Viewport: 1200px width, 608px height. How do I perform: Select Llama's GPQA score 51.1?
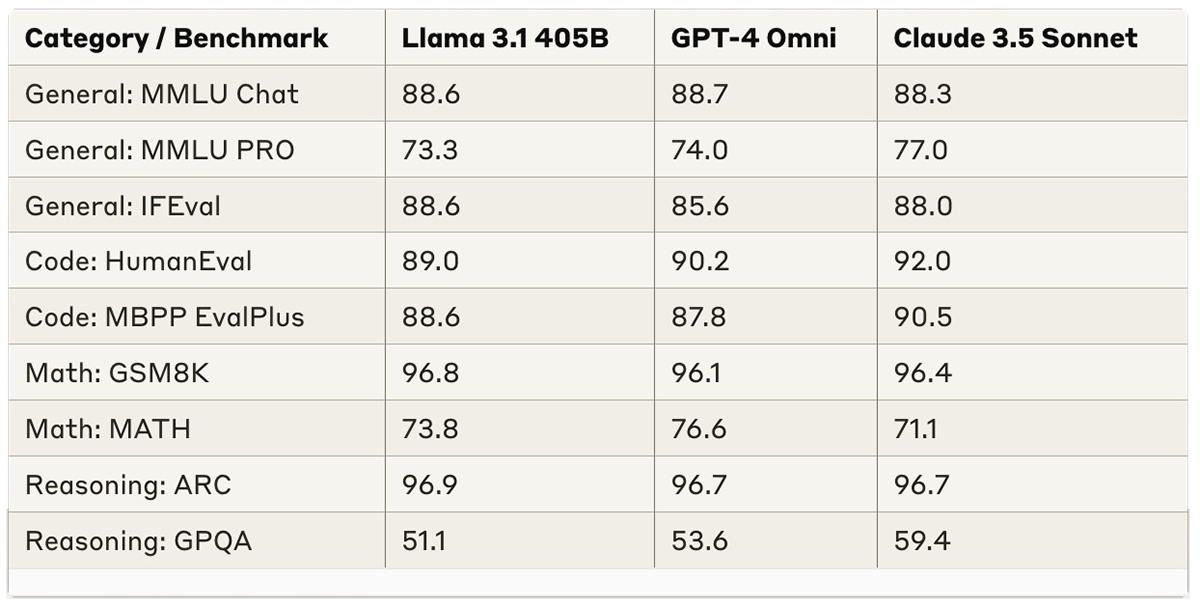[424, 542]
